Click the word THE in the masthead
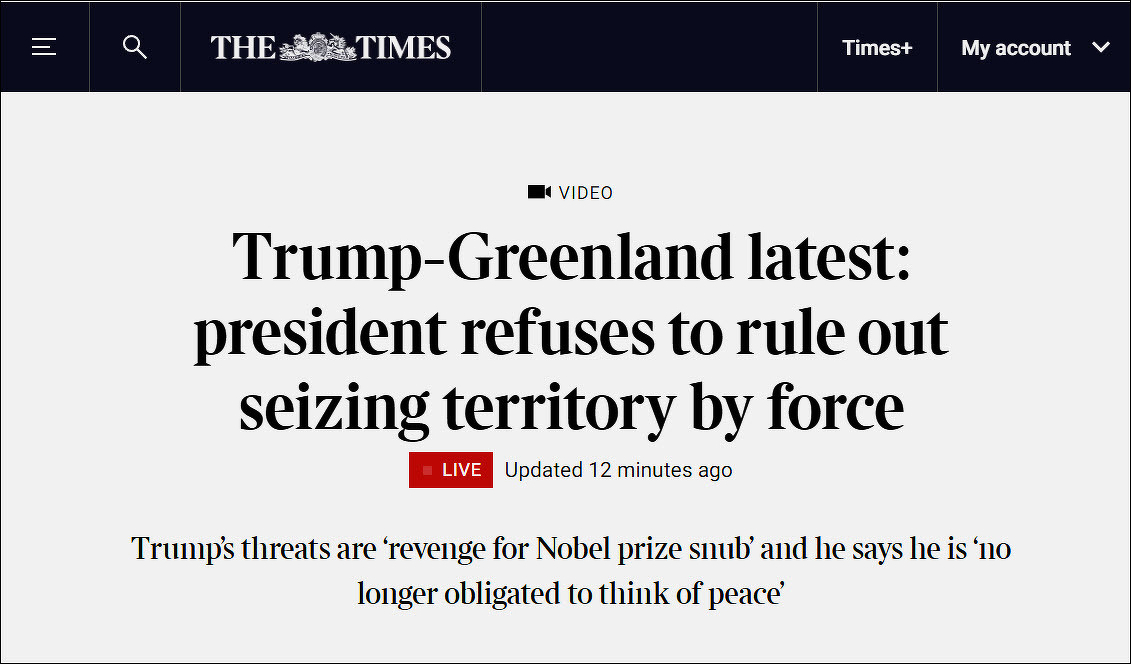This screenshot has height=664, width=1131. click(x=243, y=48)
